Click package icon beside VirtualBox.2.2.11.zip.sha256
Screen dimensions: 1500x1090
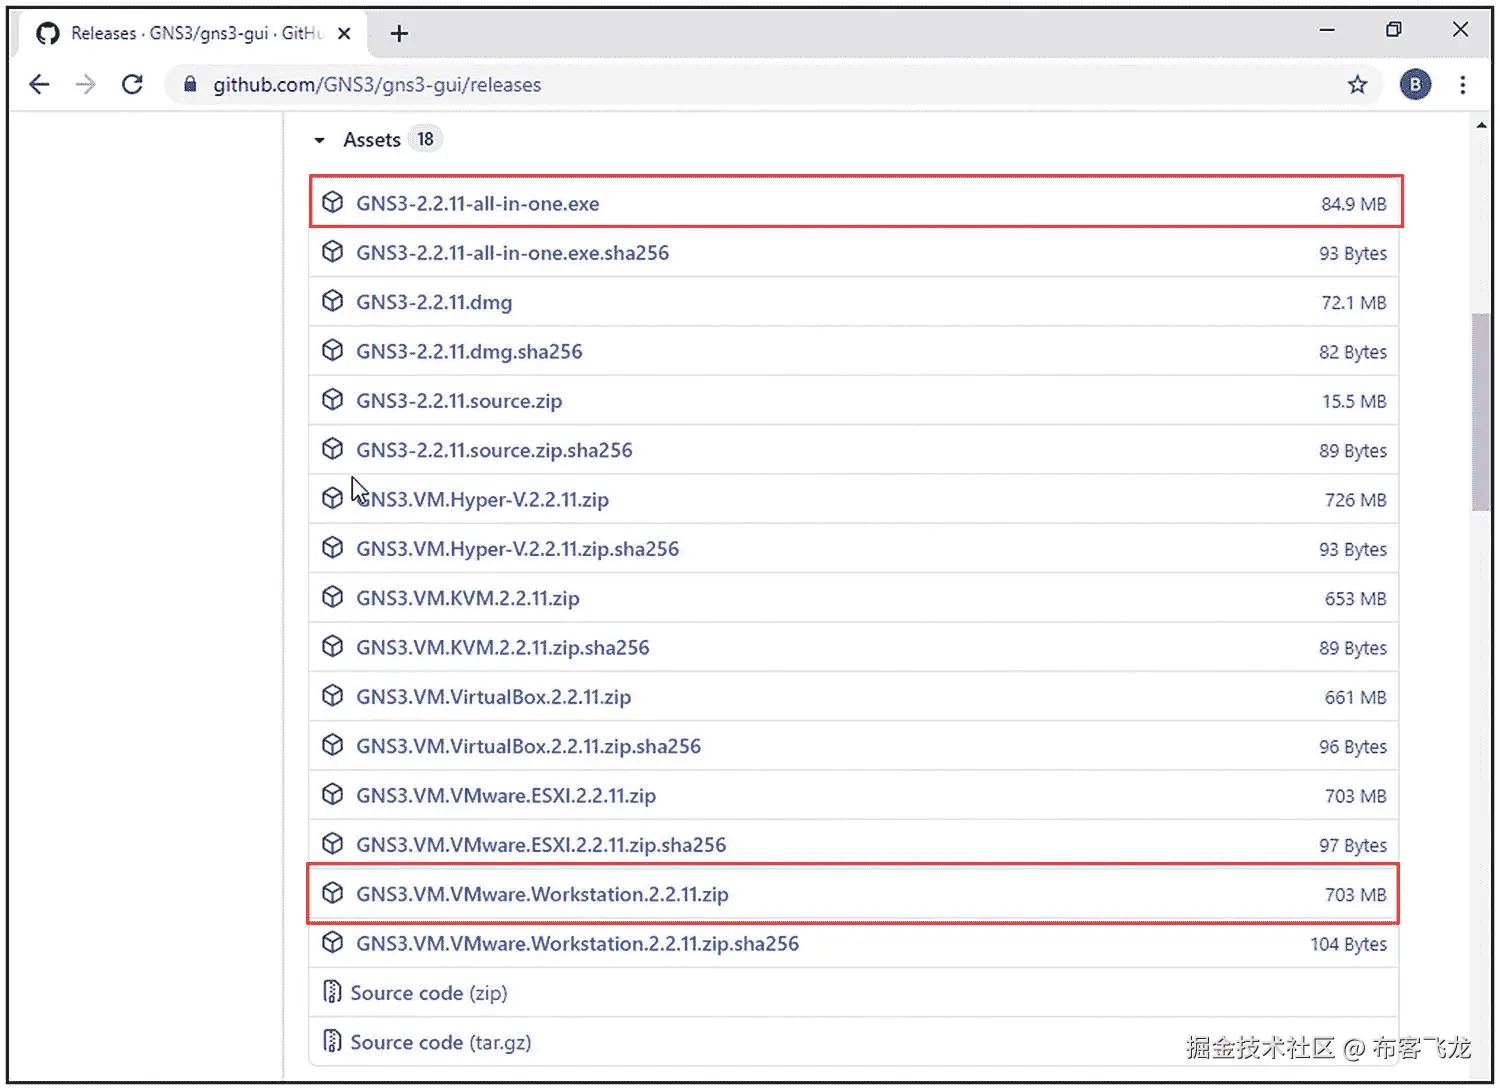pos(333,745)
